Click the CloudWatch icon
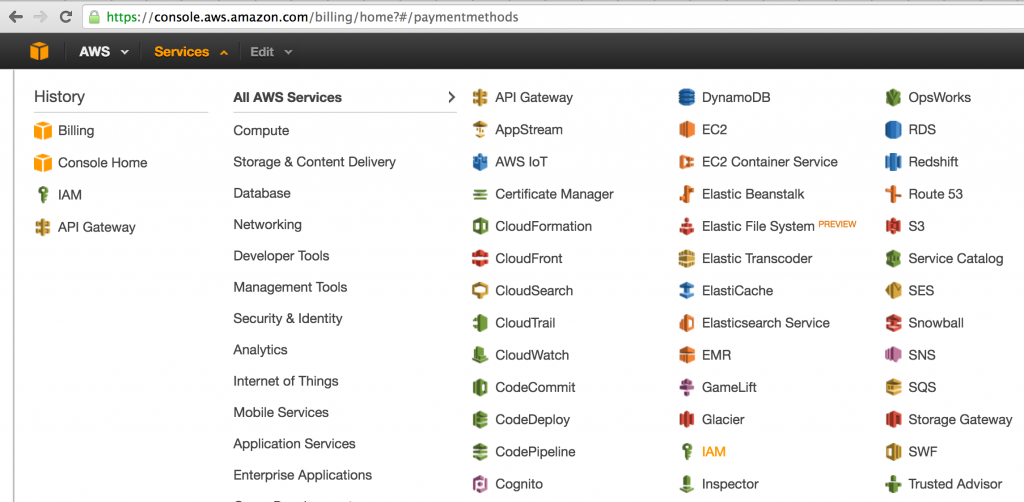Image resolution: width=1024 pixels, height=502 pixels. [x=480, y=355]
